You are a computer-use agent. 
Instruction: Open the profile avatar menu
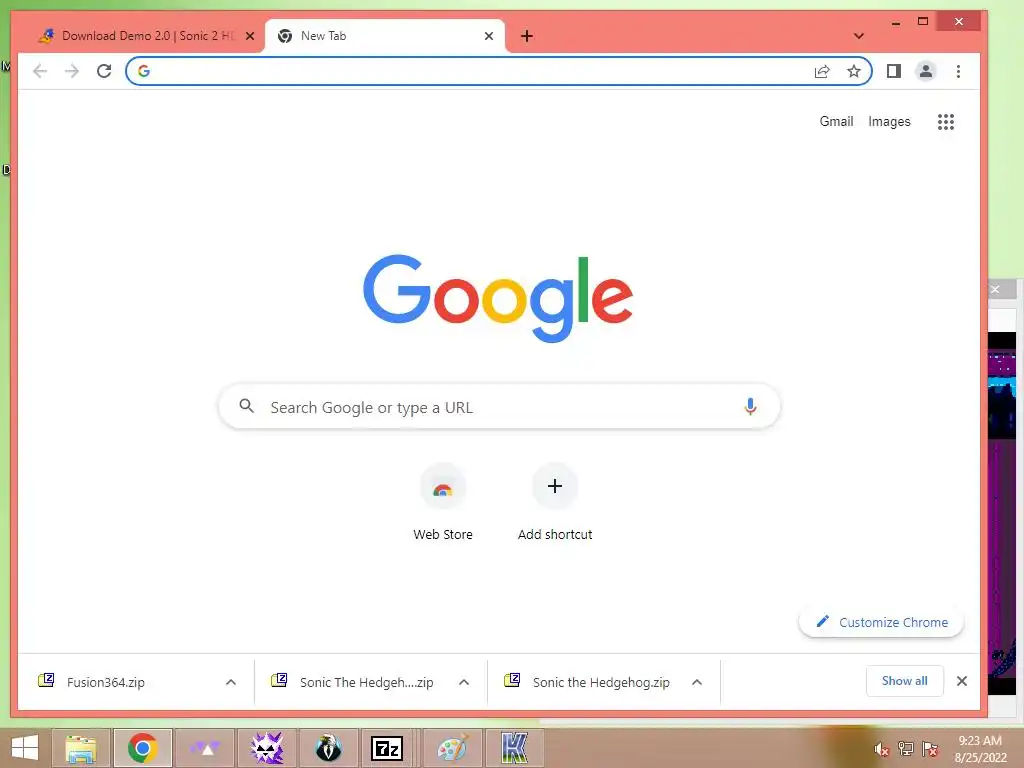(x=925, y=71)
